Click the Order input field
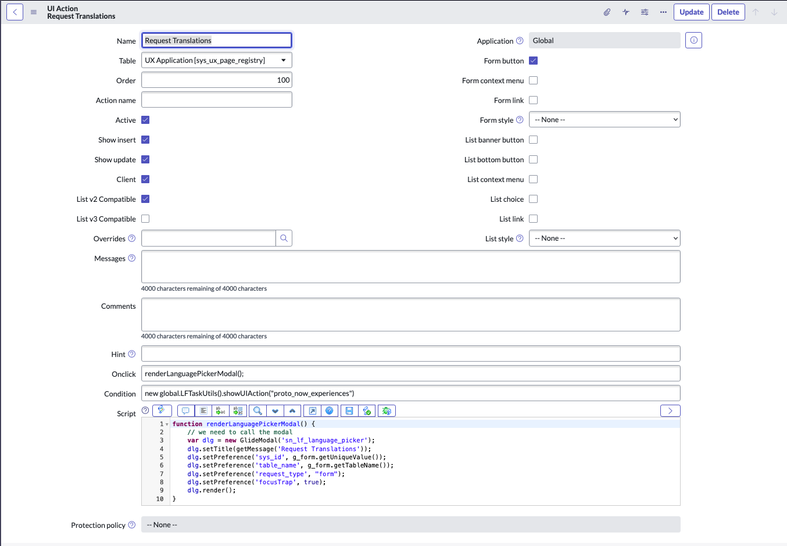 [x=217, y=80]
